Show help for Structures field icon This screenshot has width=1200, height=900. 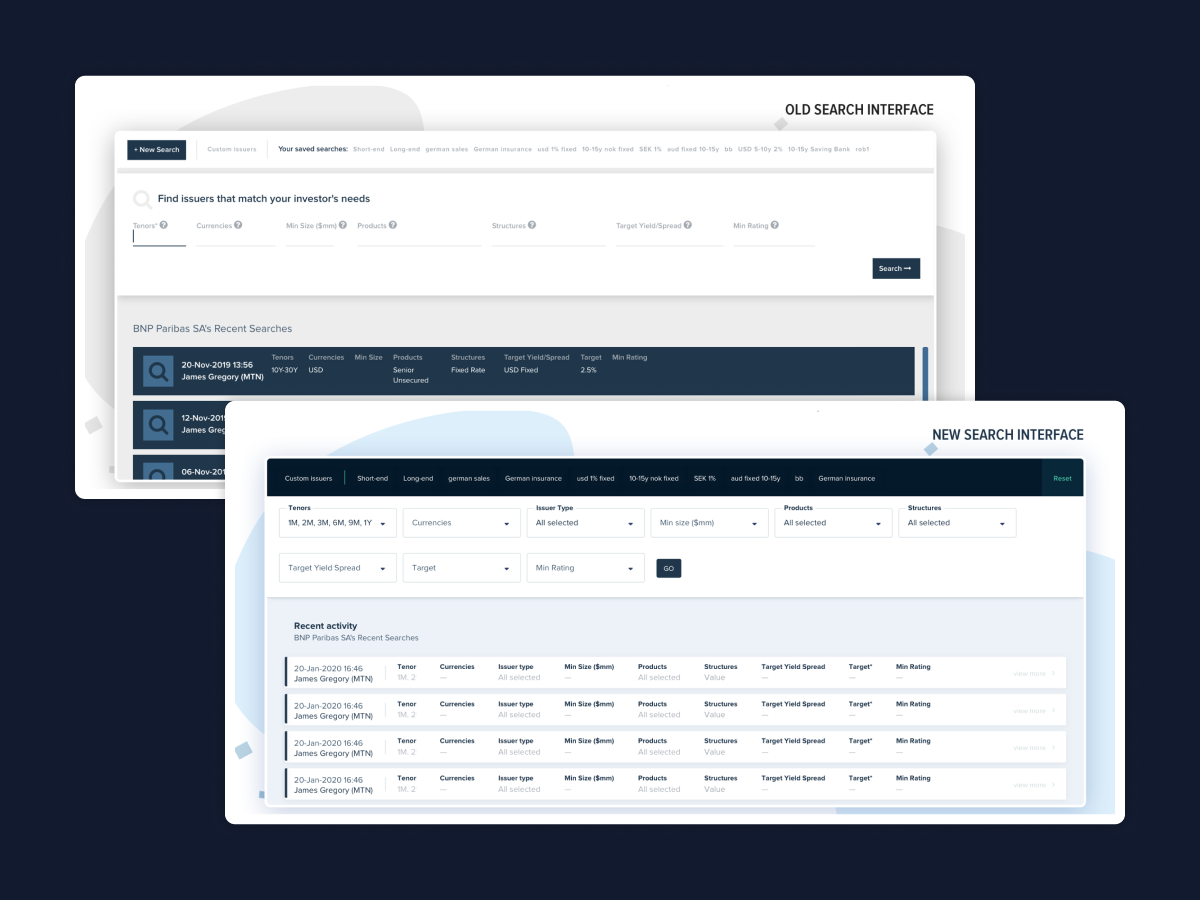tap(532, 225)
